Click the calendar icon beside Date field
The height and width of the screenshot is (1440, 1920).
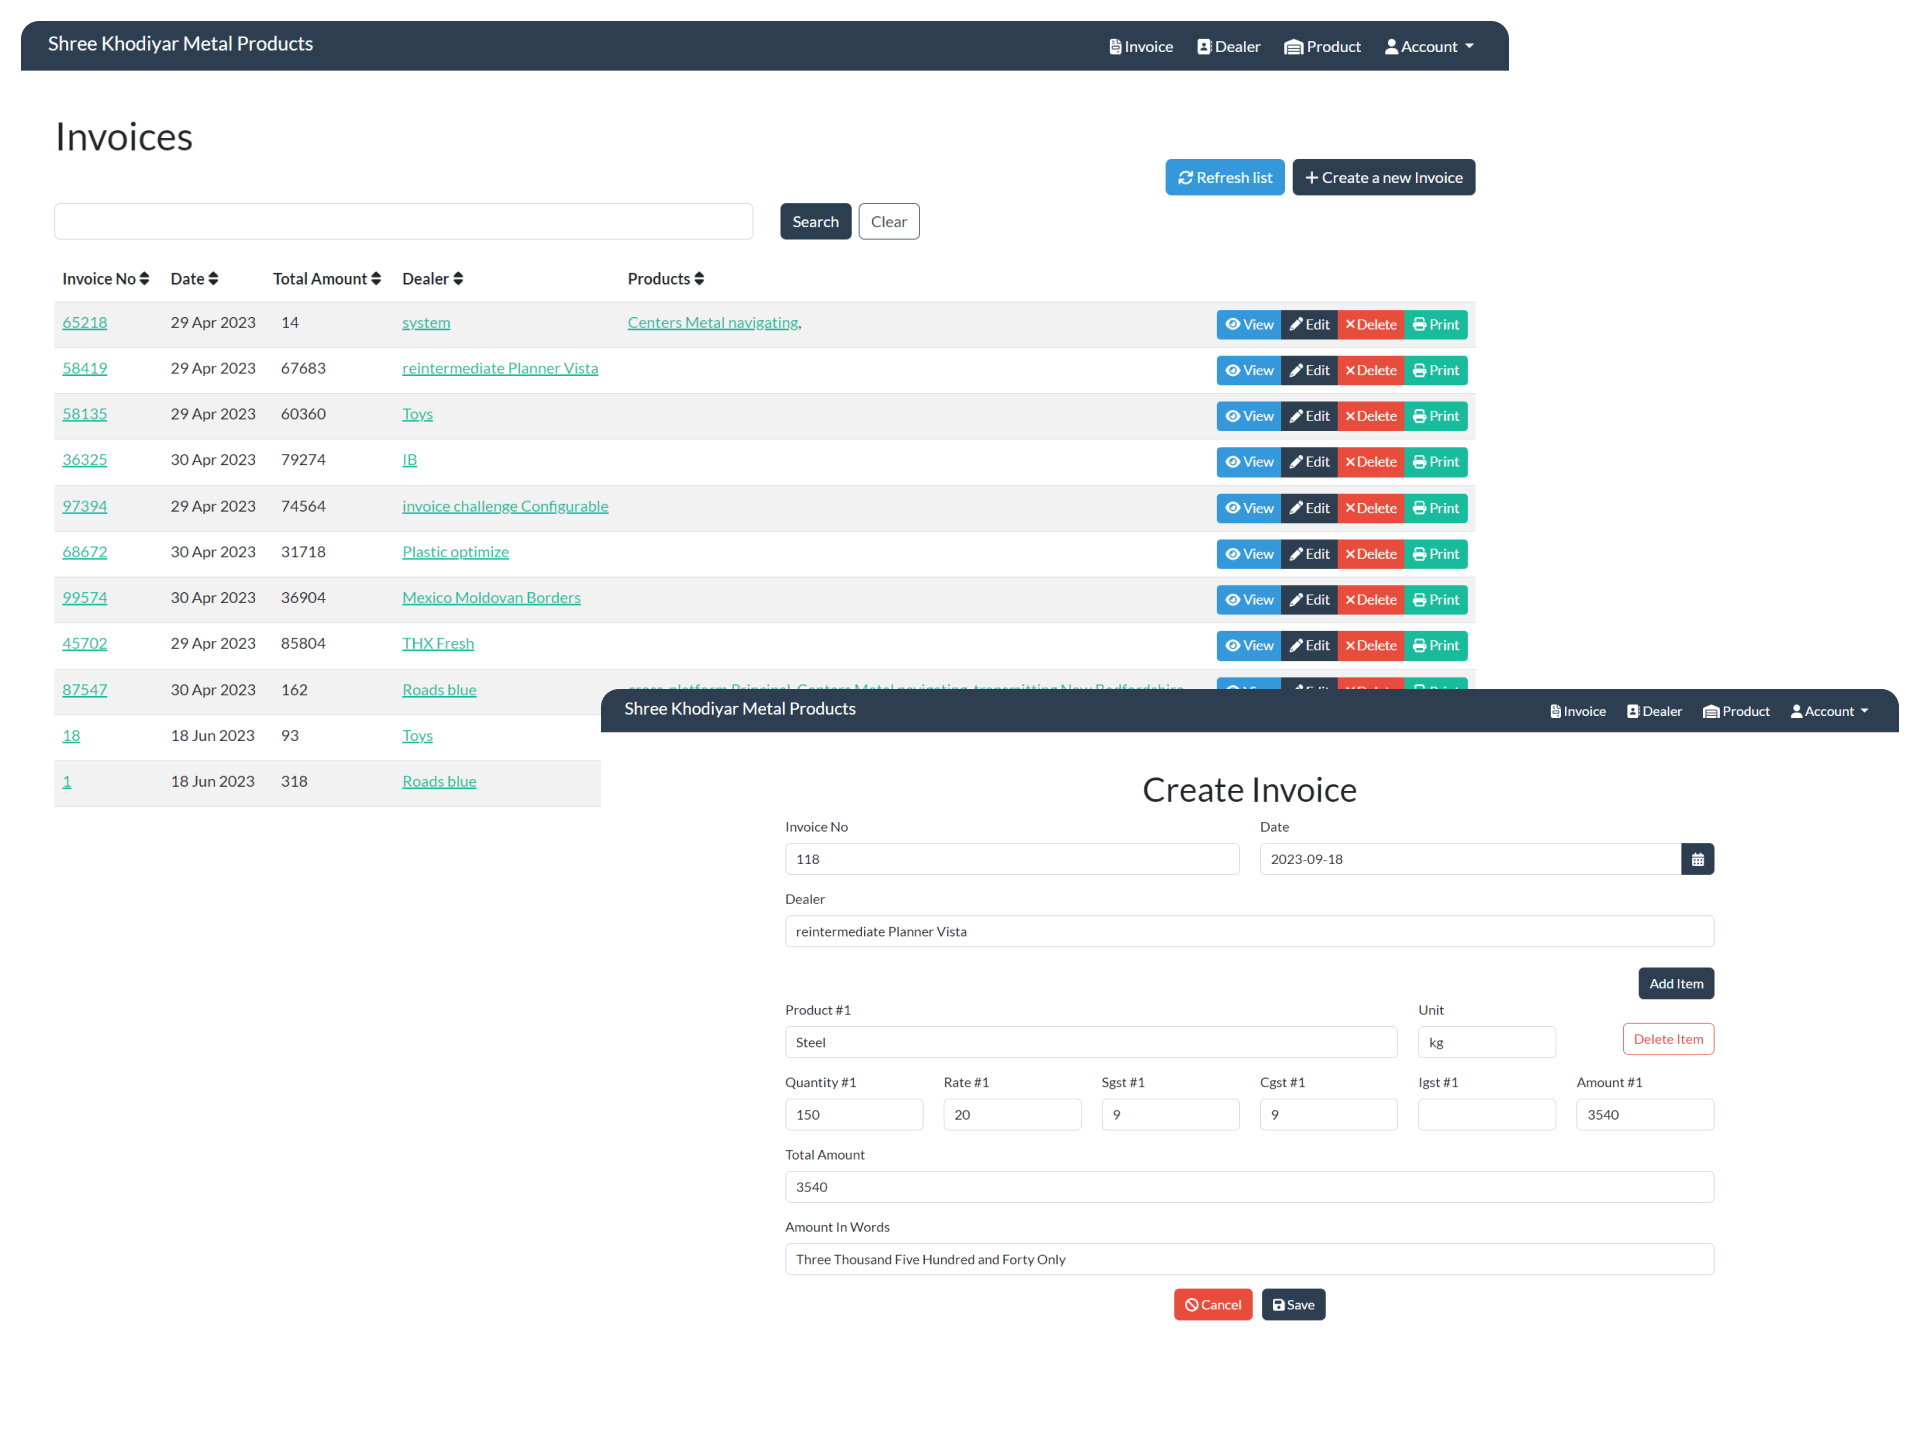click(1697, 859)
